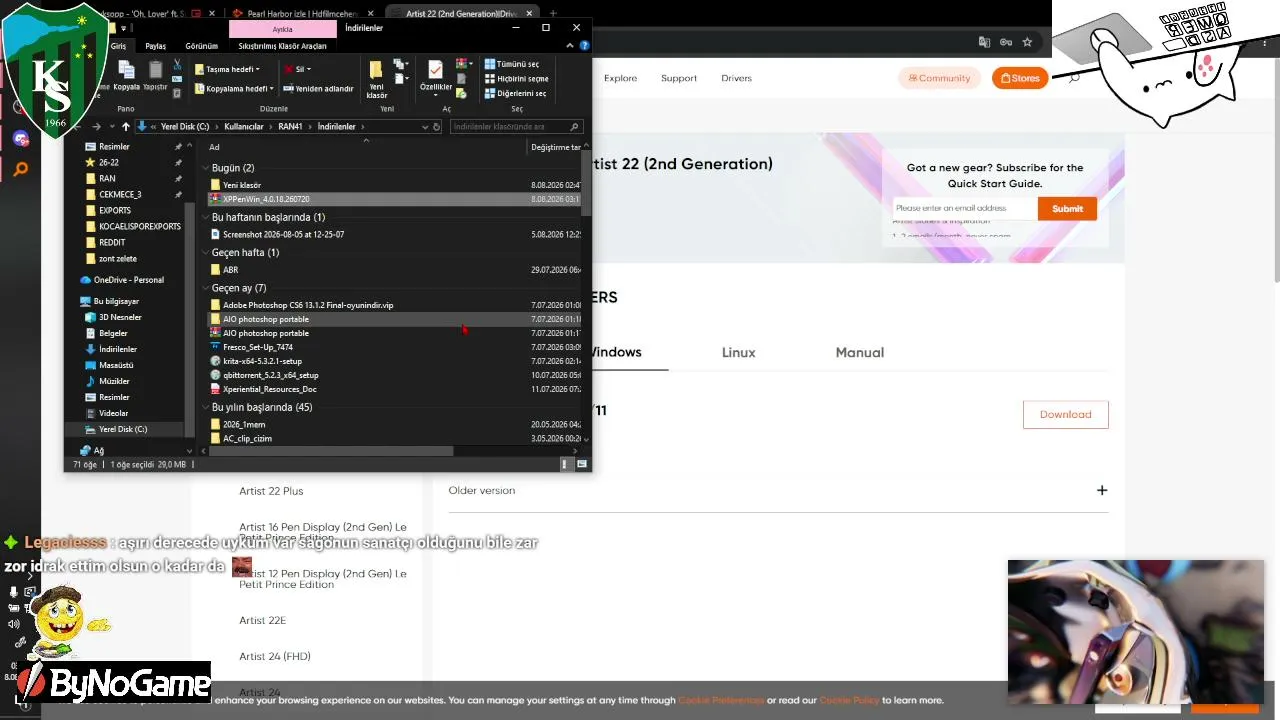Select the krita-x64-5.3.2.1-setup file
The width and height of the screenshot is (1280, 720).
click(262, 361)
